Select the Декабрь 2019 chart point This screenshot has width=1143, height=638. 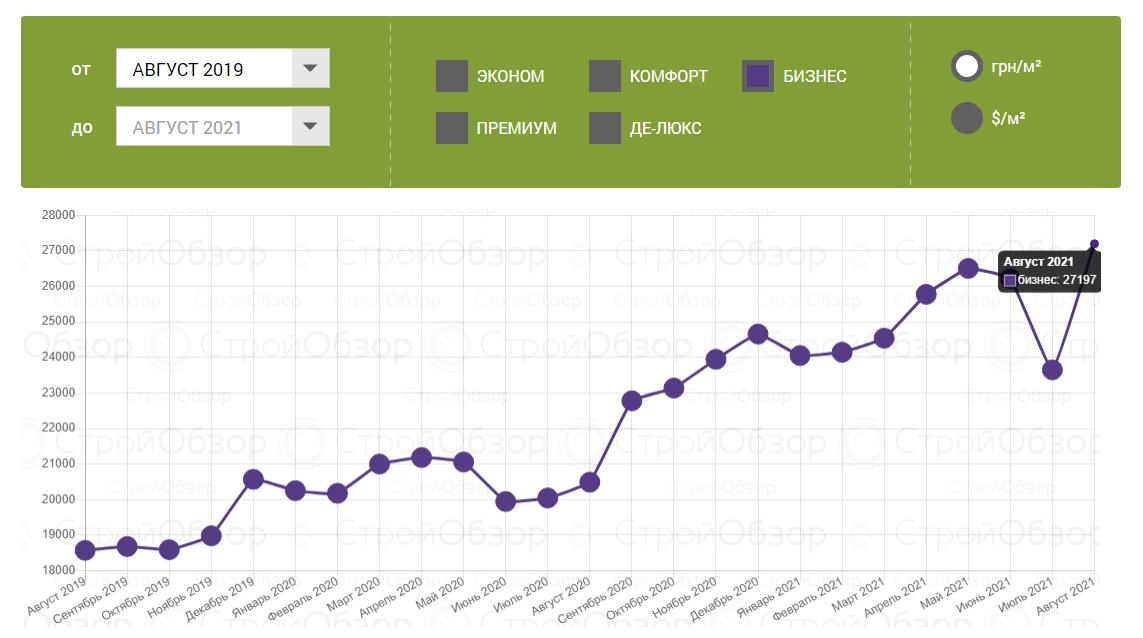coord(254,479)
